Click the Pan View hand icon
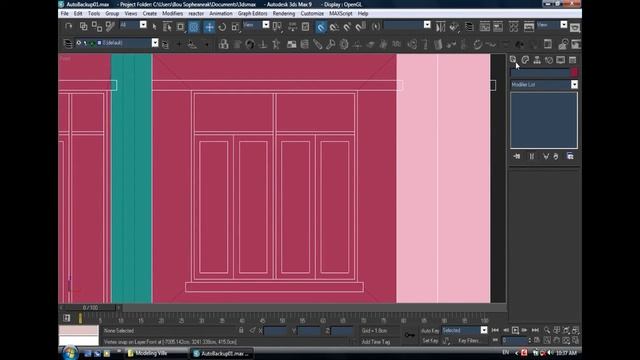 557,340
